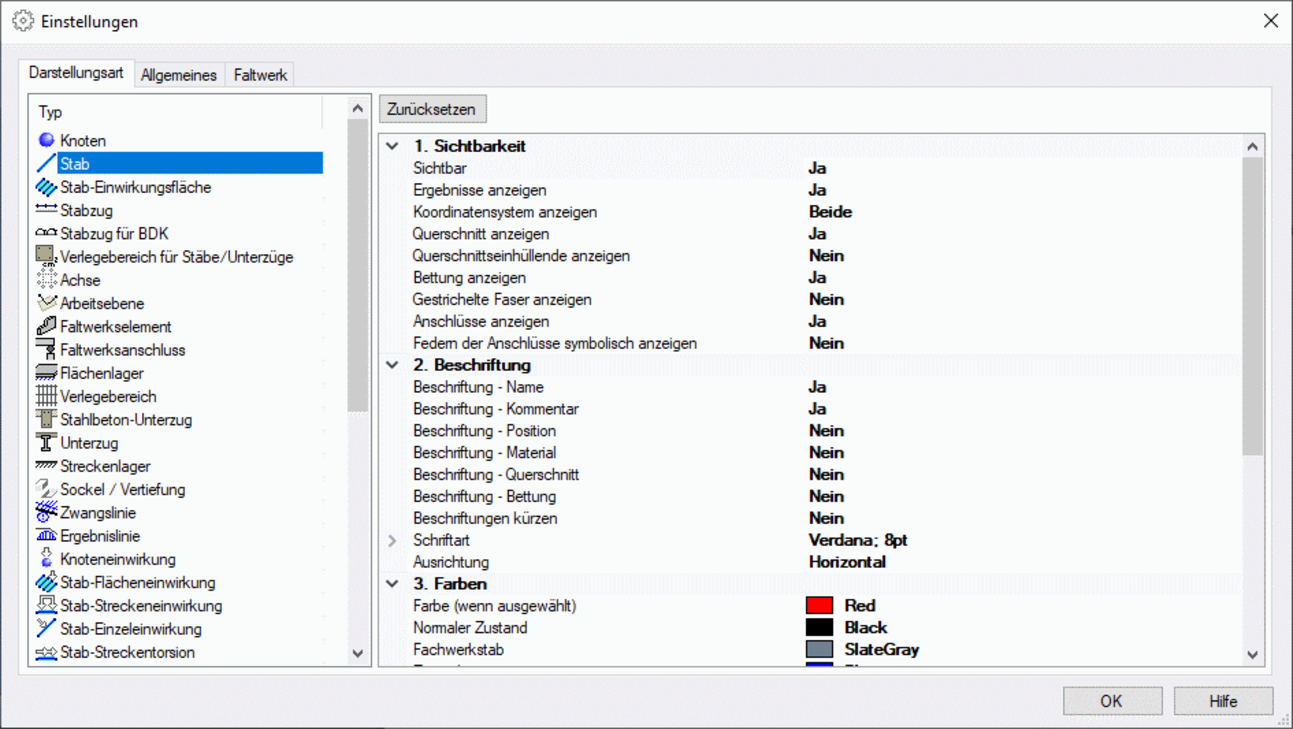Click the Knoten sphere icon

point(46,141)
